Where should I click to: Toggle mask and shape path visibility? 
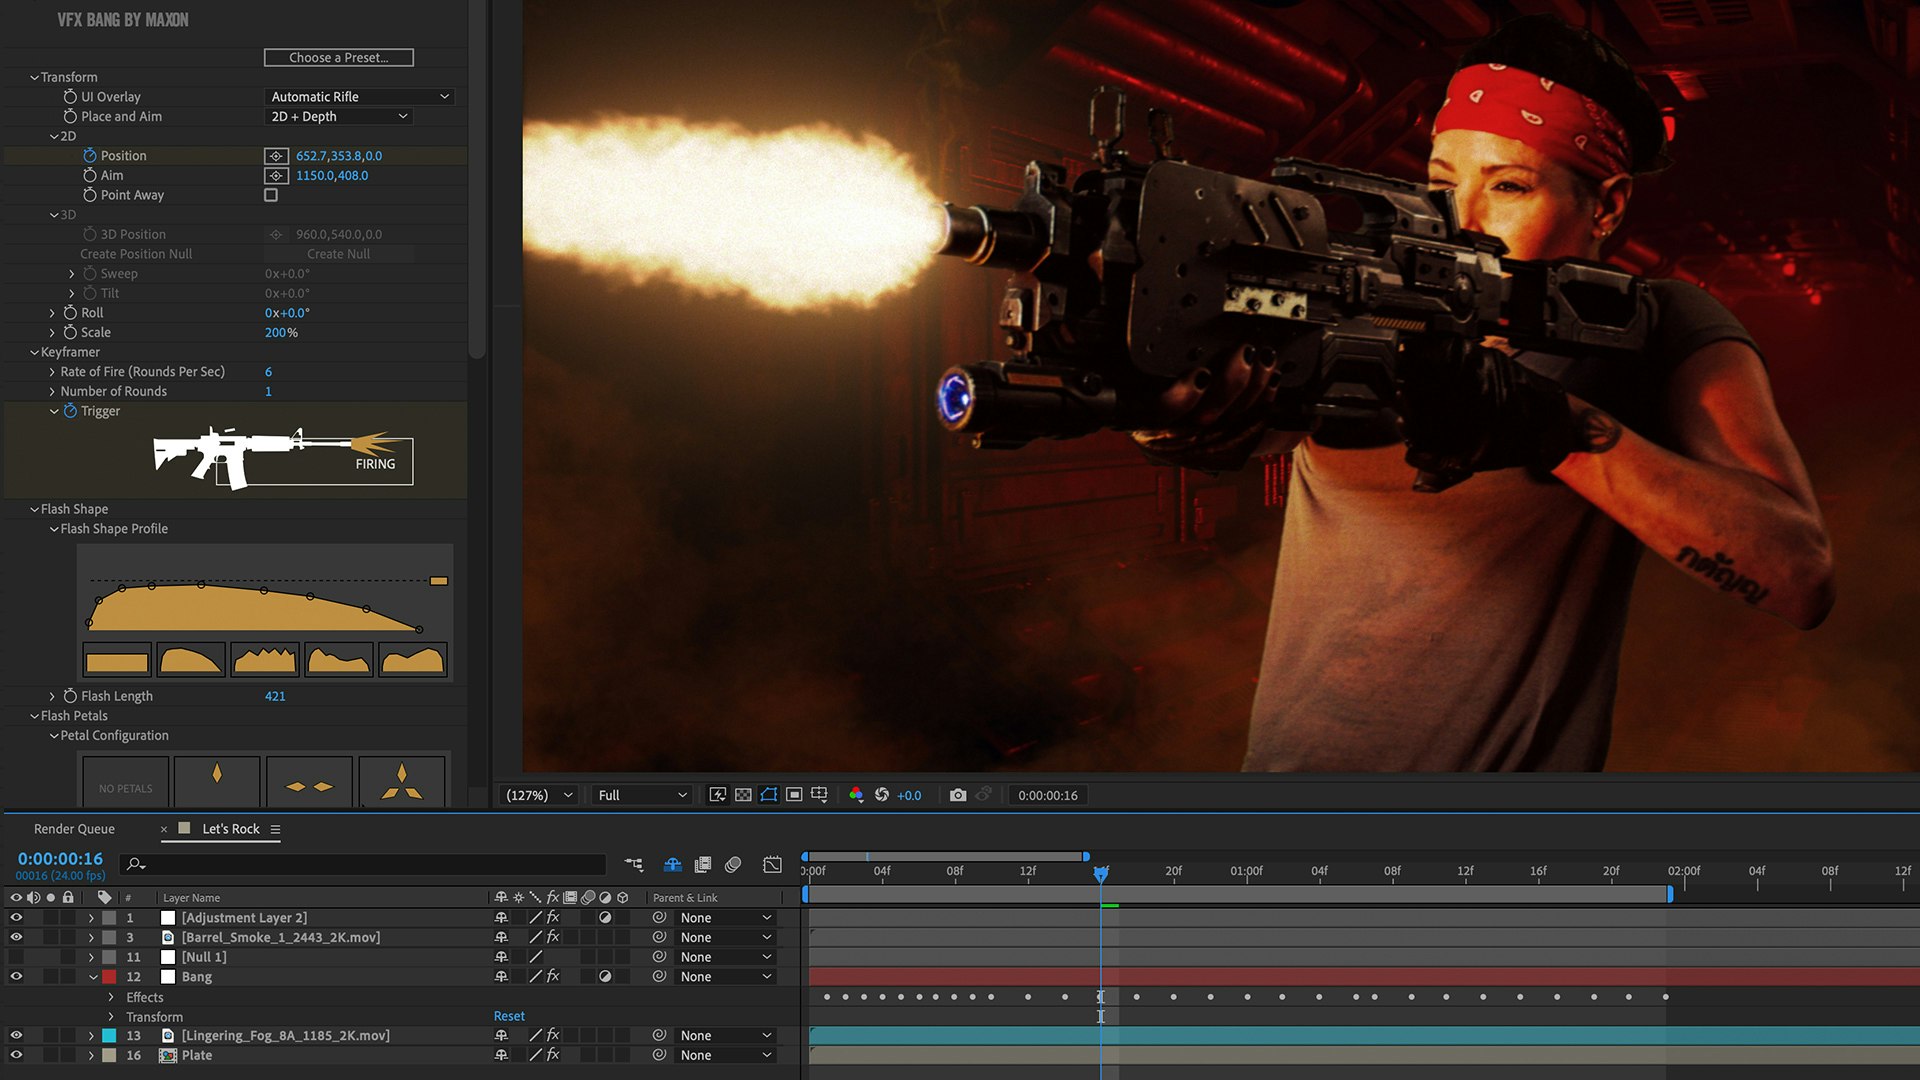pos(768,795)
